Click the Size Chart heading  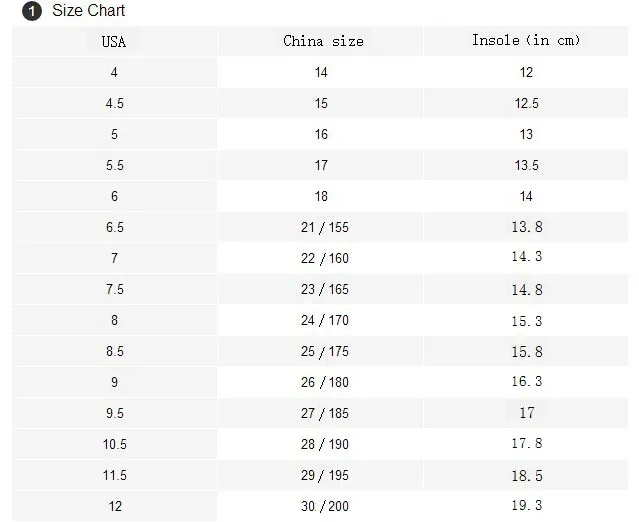click(88, 11)
